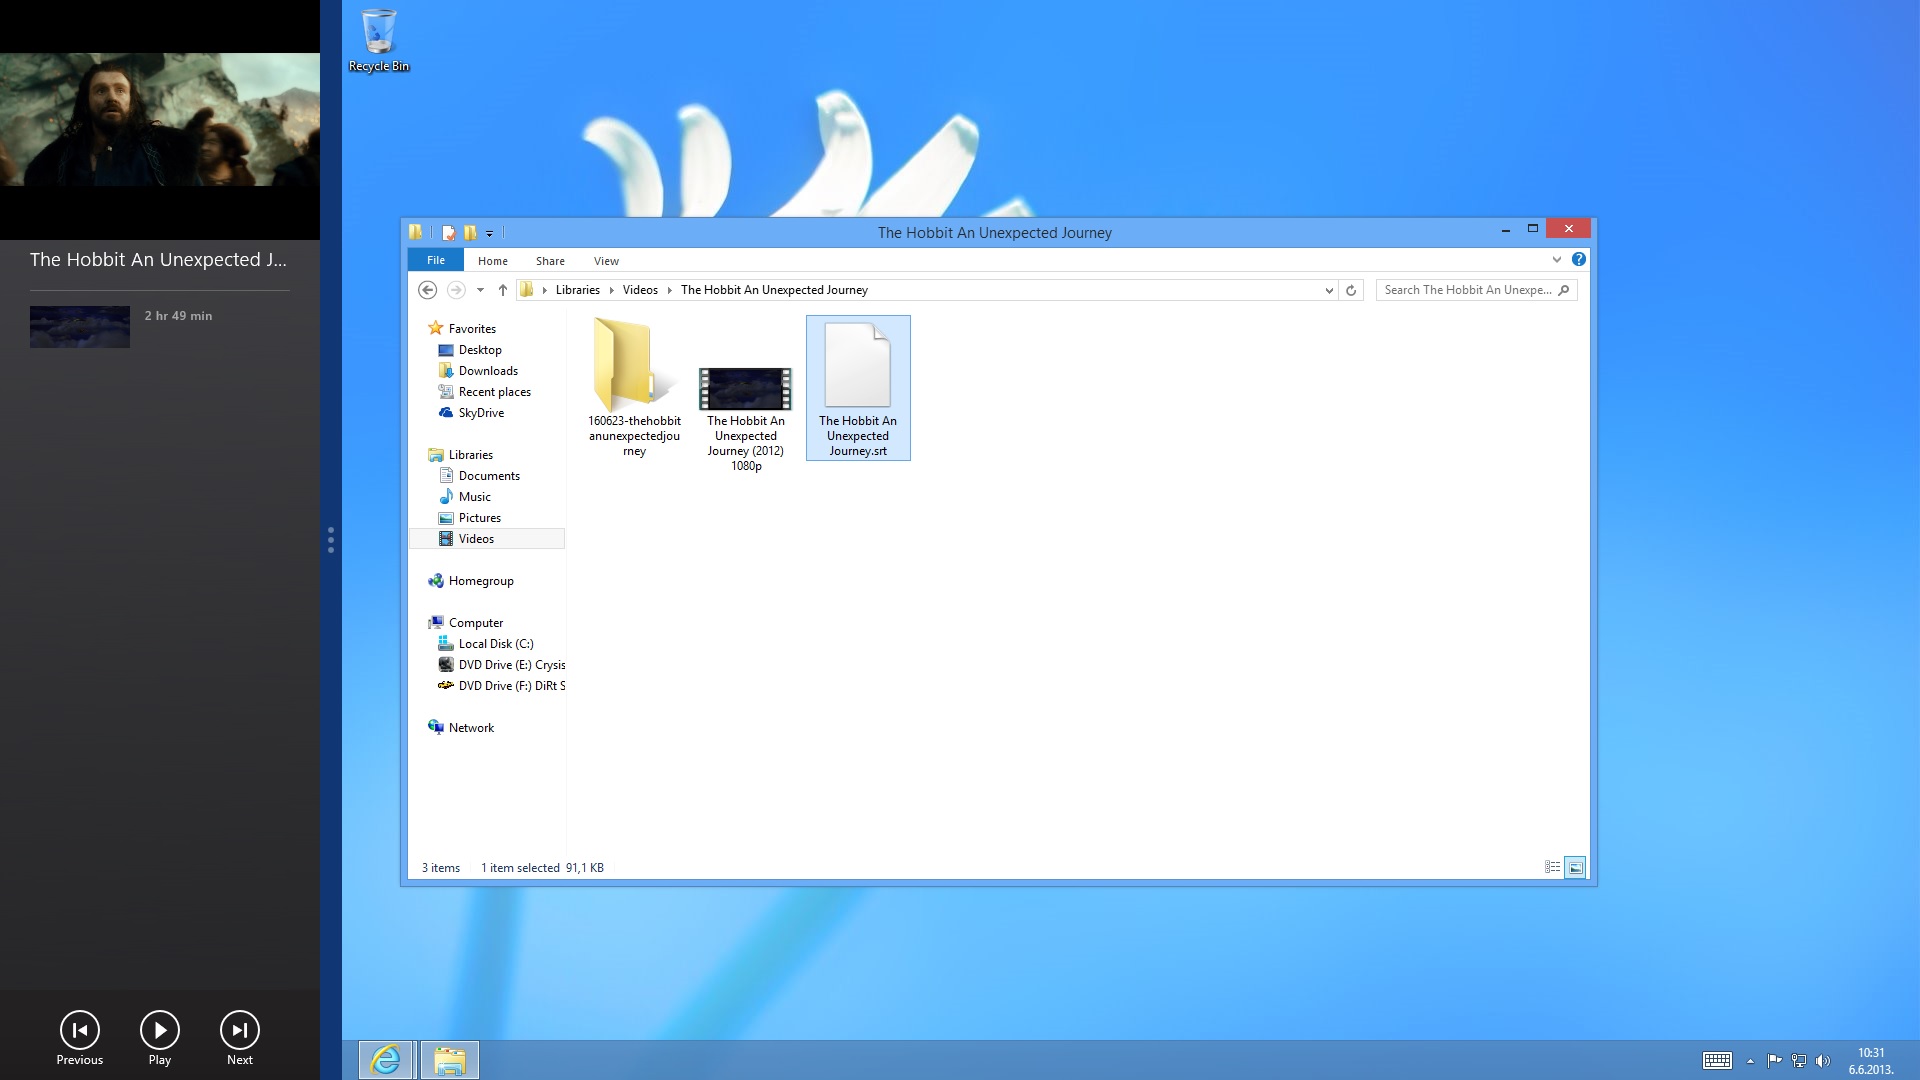Click the Search The Hobbit field
1920x1080 pixels.
(1467, 290)
